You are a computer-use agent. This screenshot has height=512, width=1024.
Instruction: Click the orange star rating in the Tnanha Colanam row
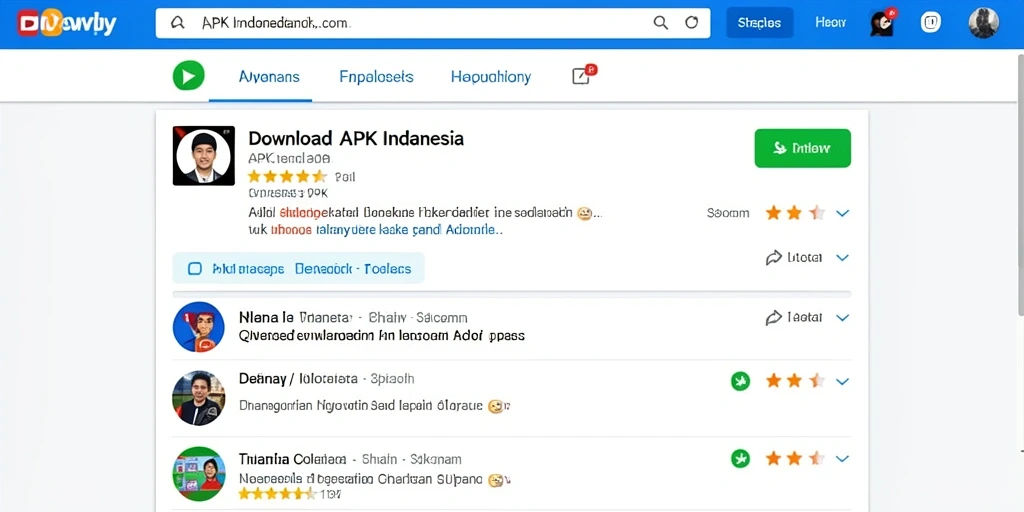pyautogui.click(x=795, y=458)
